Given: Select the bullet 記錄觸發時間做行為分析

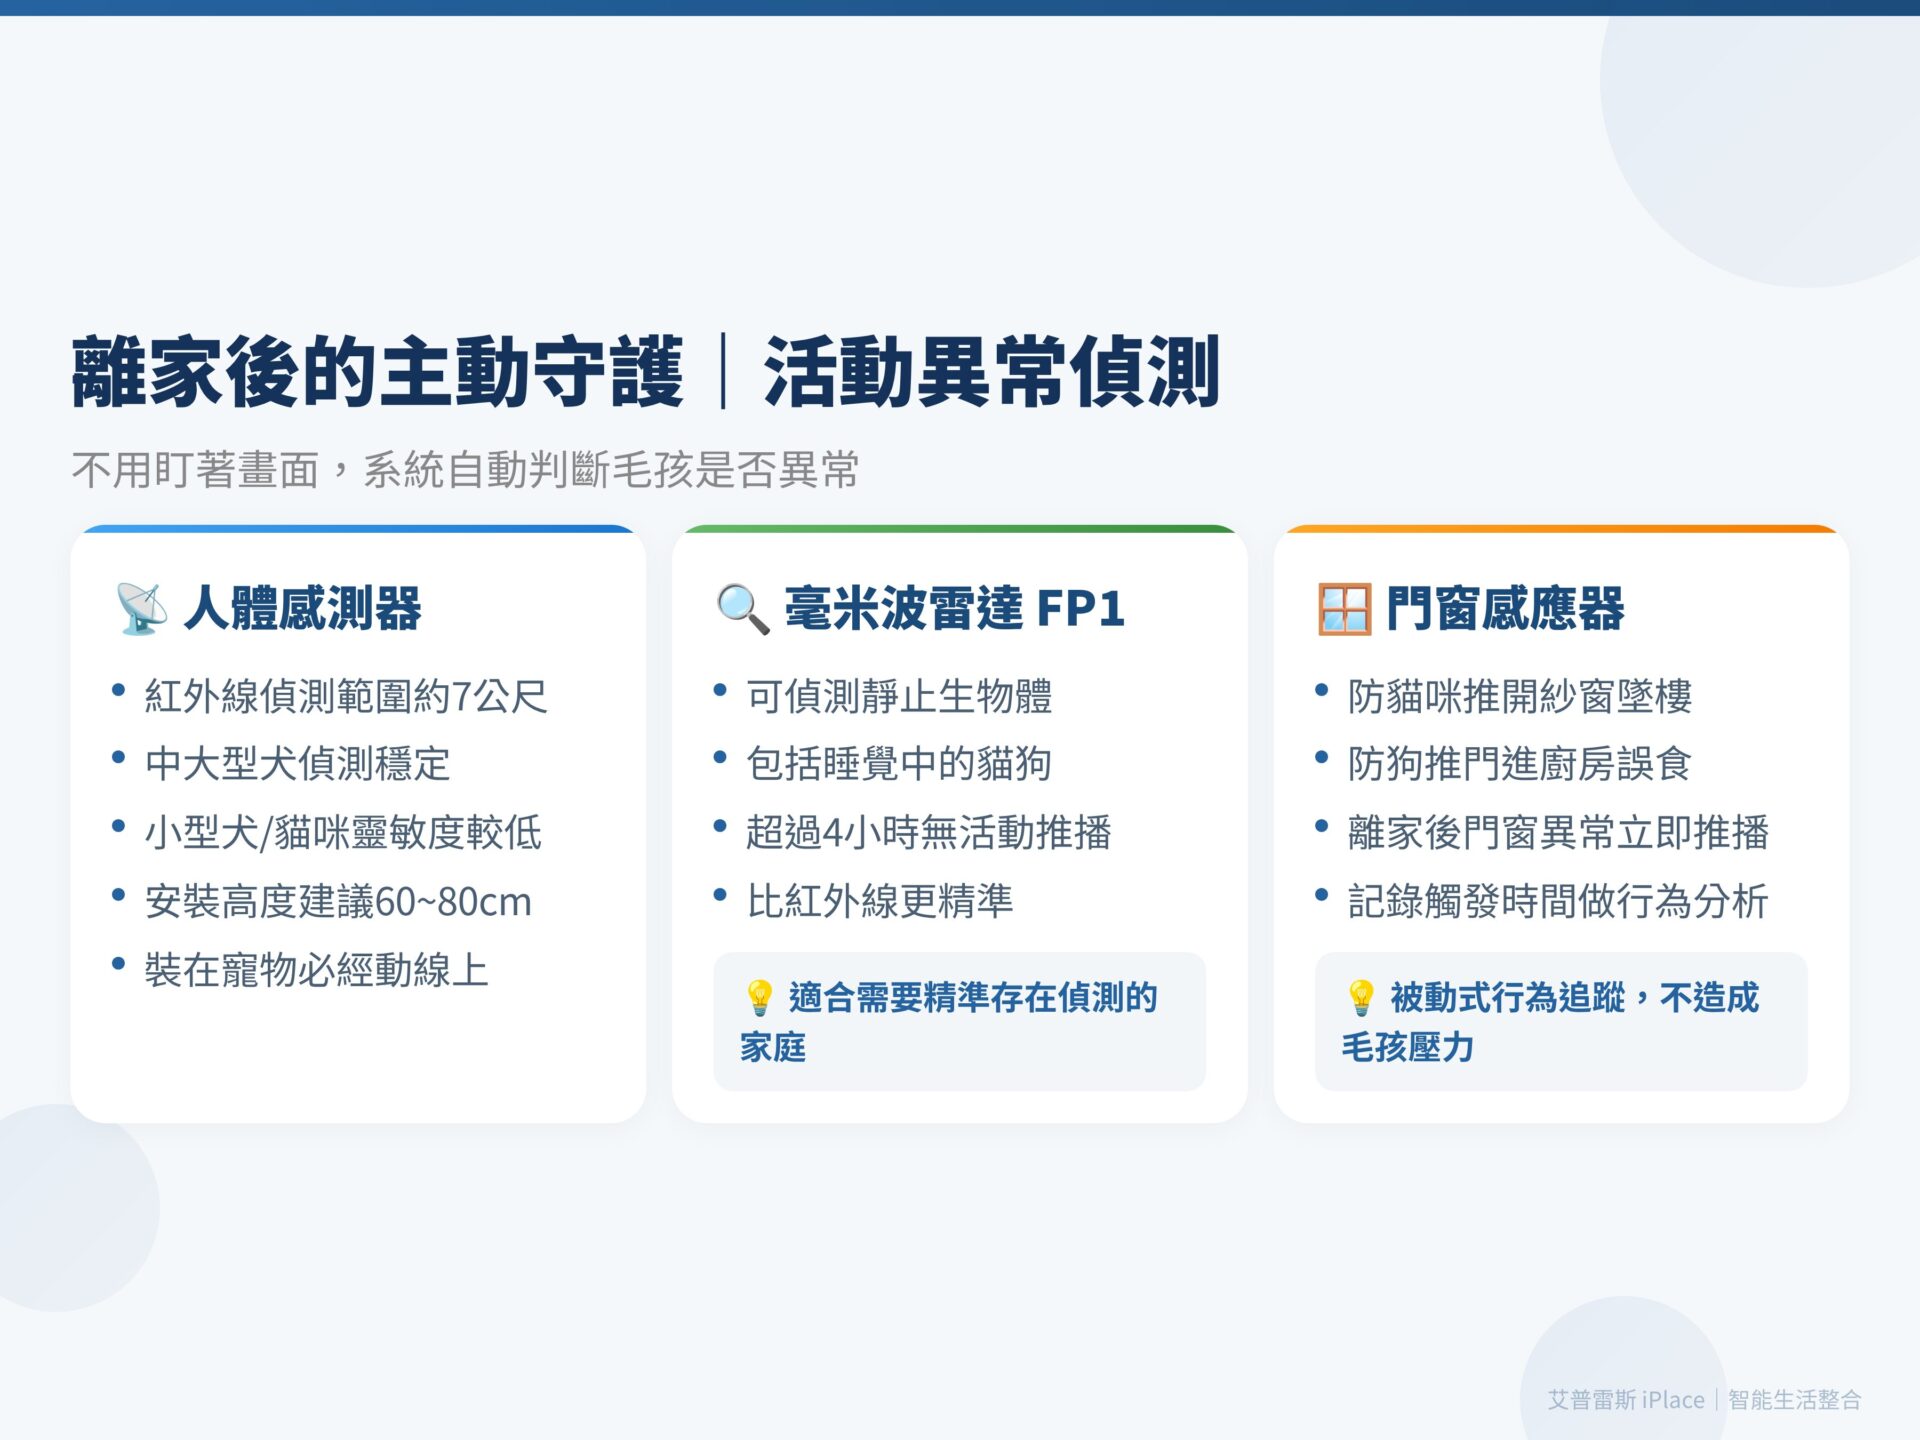Looking at the screenshot, I should point(1559,901).
